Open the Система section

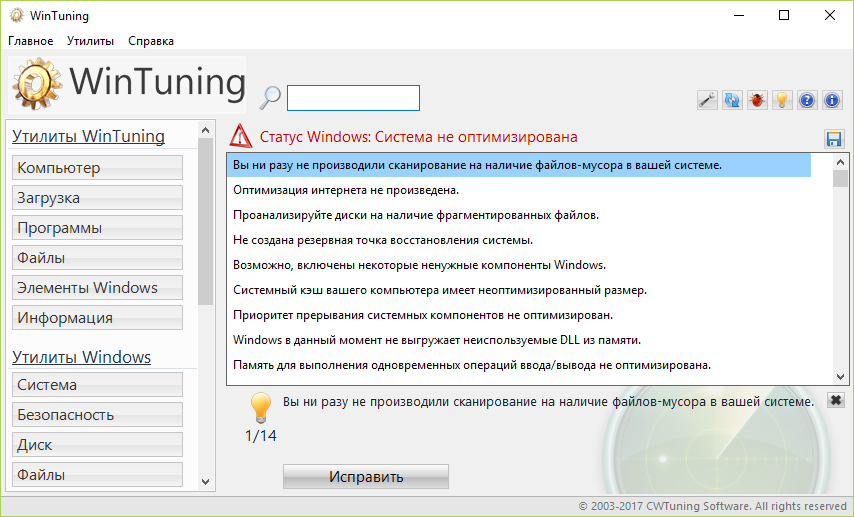tap(97, 385)
